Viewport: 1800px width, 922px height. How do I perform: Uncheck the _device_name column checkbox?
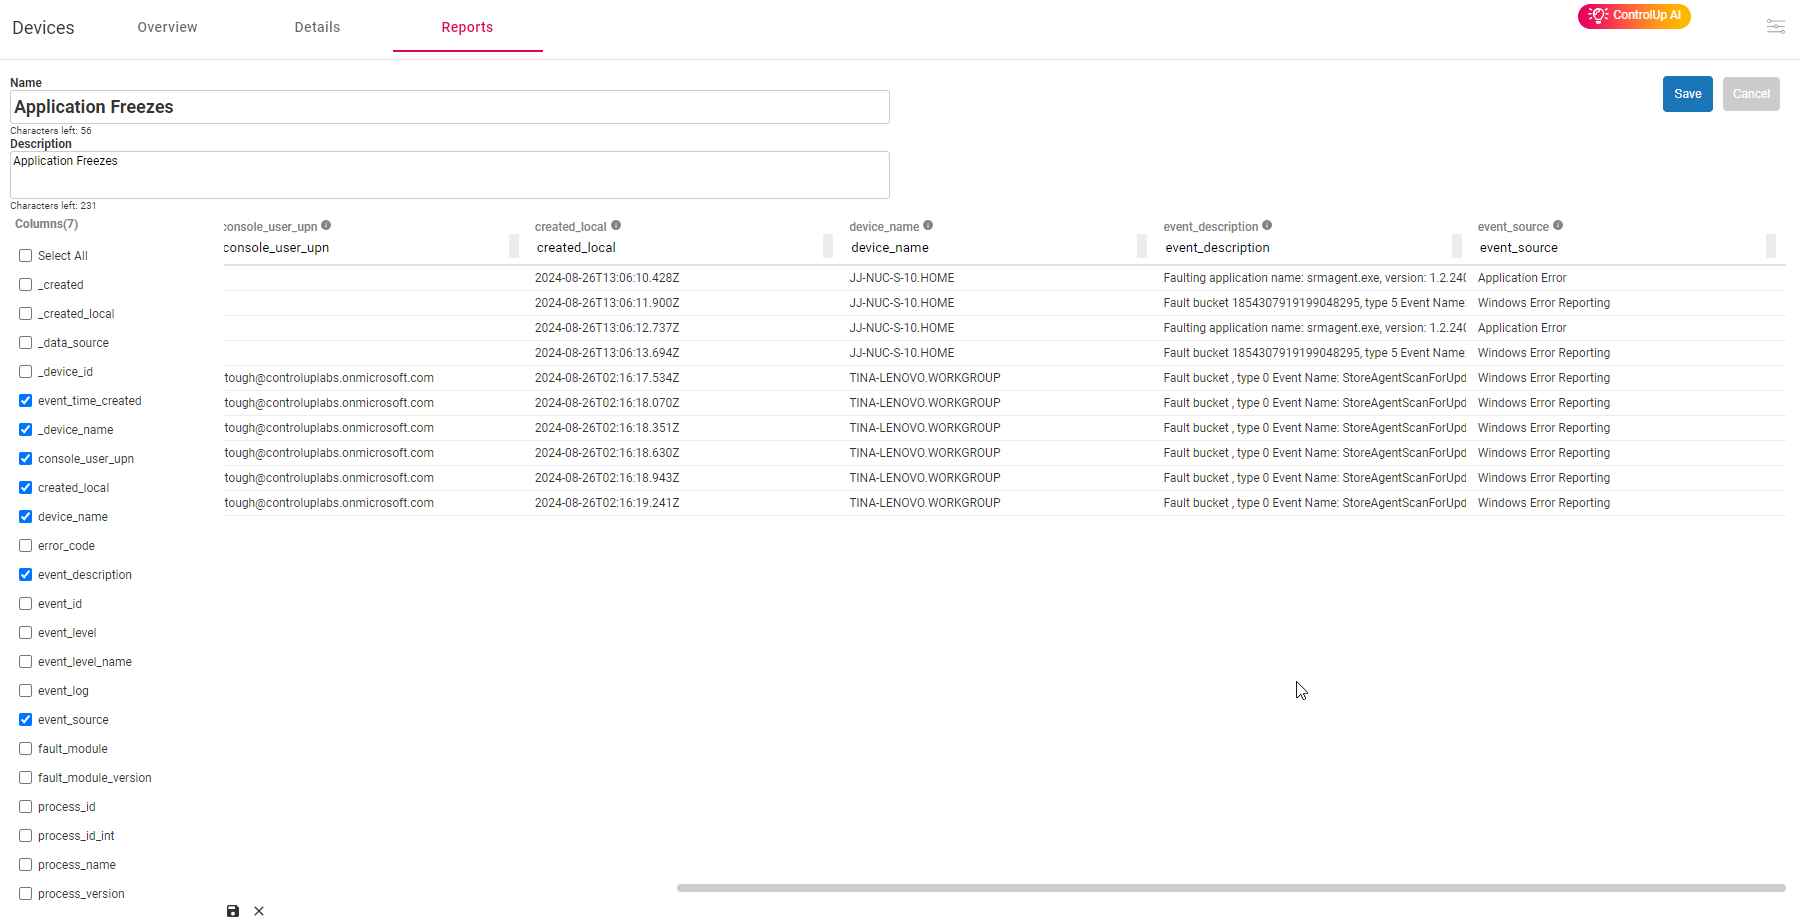click(26, 430)
